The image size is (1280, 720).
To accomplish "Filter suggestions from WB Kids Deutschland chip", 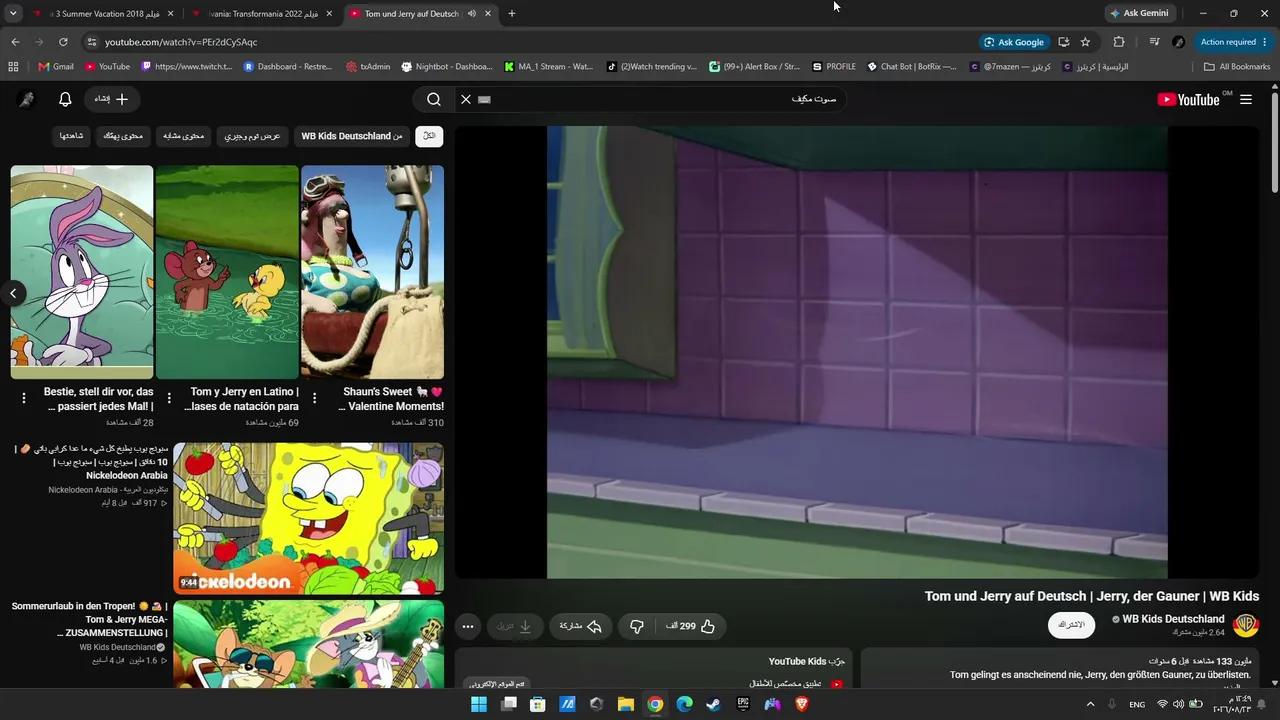I will [x=352, y=136].
